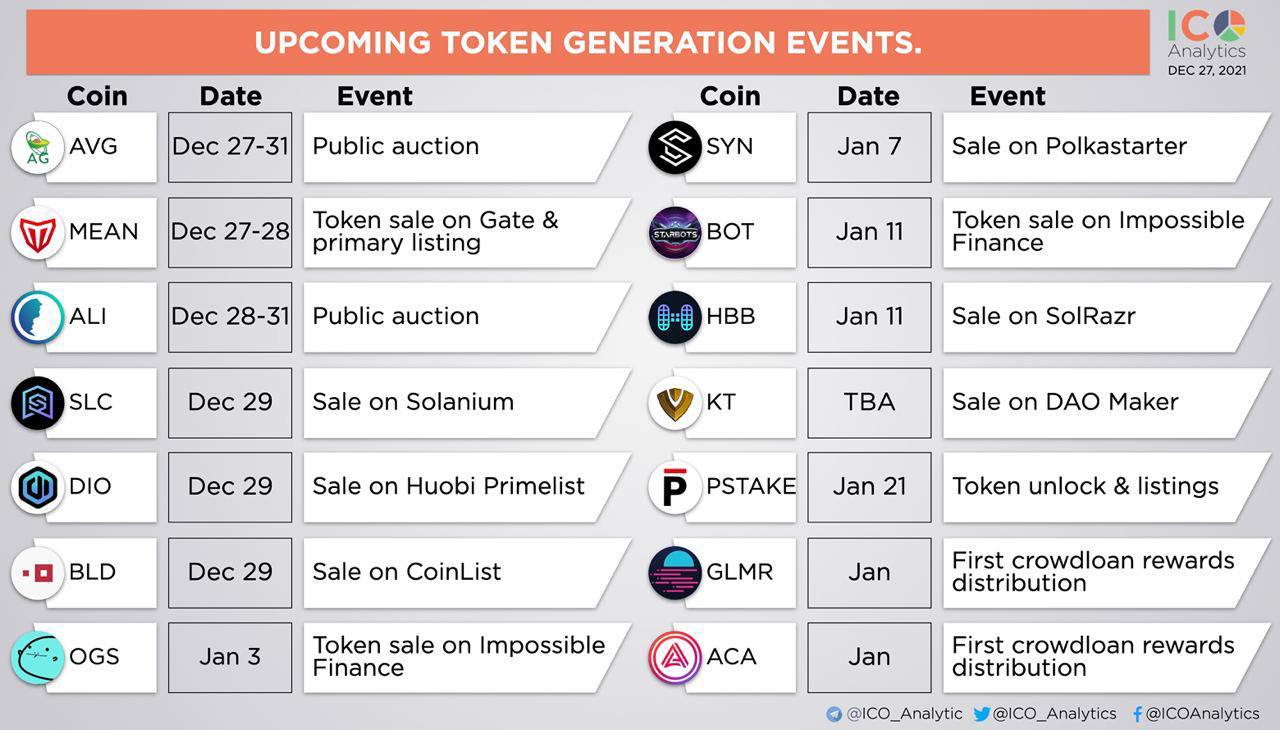Image resolution: width=1280 pixels, height=730 pixels.
Task: Click the Starbots BOT logo
Action: point(675,232)
